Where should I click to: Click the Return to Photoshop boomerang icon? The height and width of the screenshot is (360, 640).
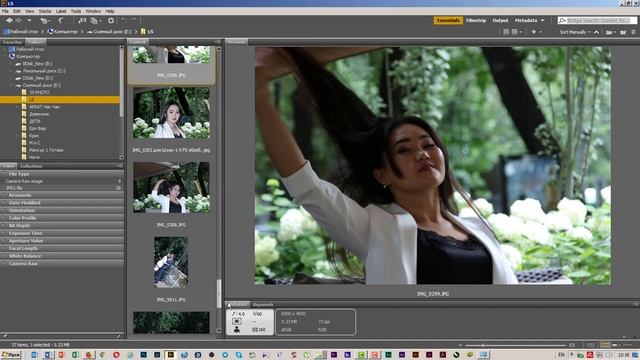pyautogui.click(x=60, y=20)
